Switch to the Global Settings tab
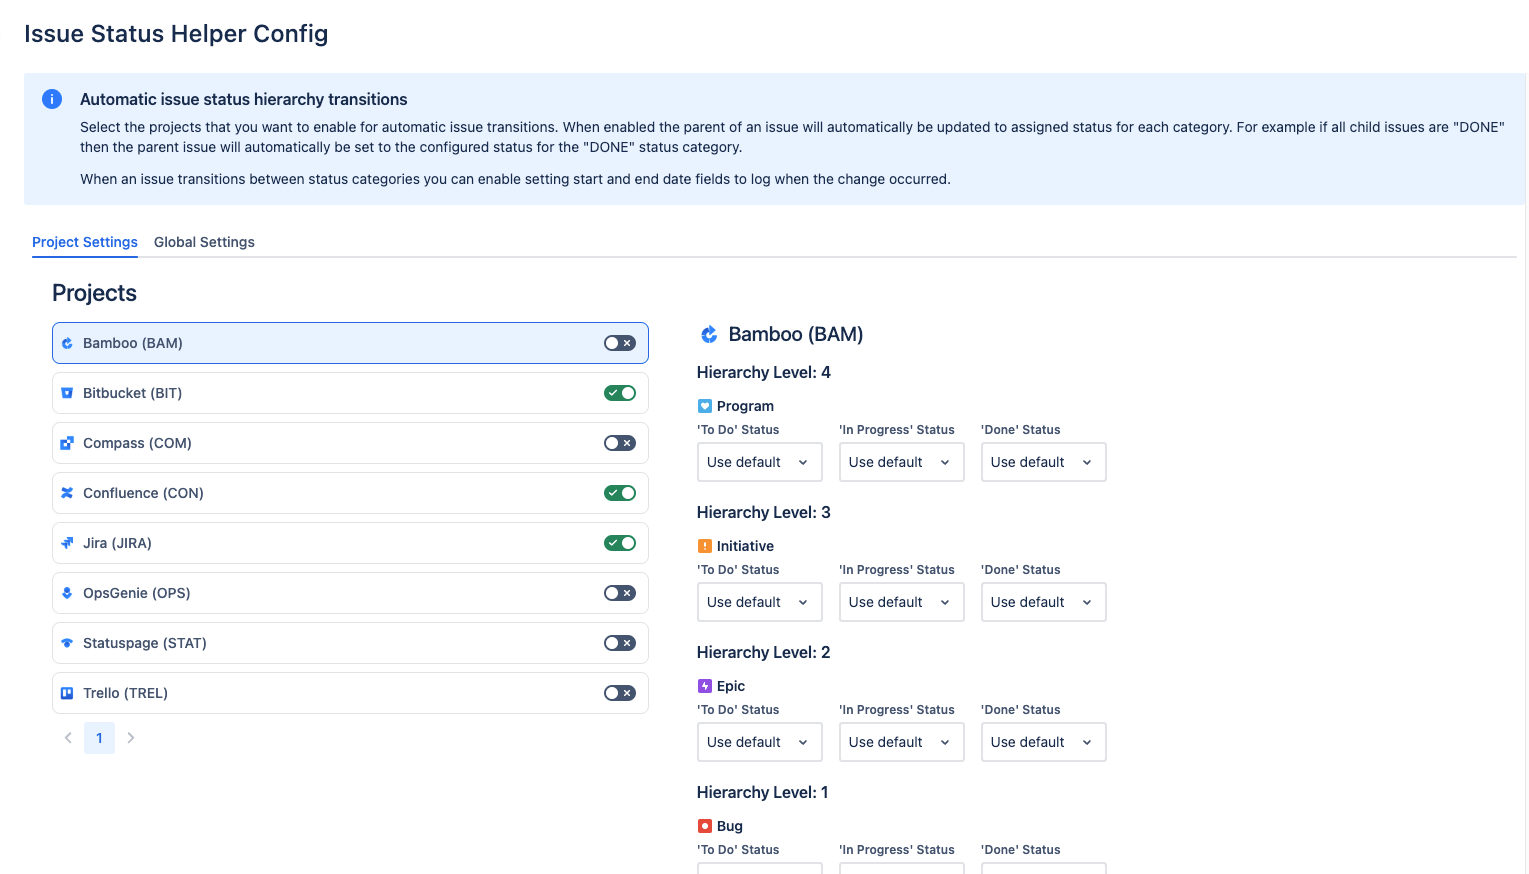The image size is (1529, 874). tap(204, 242)
